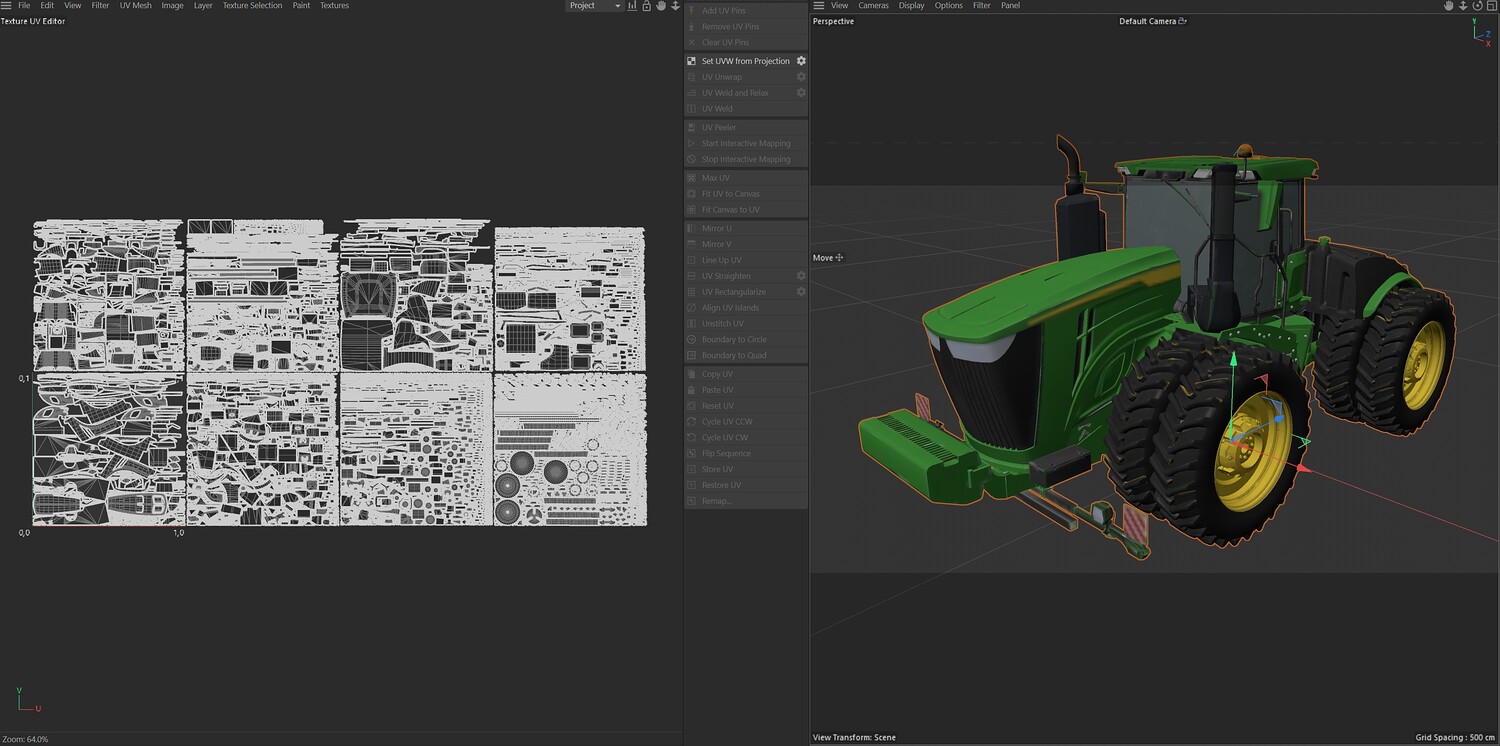This screenshot has width=1500, height=746.
Task: Click the Fit UV to Canvas command
Action: pyautogui.click(x=730, y=194)
